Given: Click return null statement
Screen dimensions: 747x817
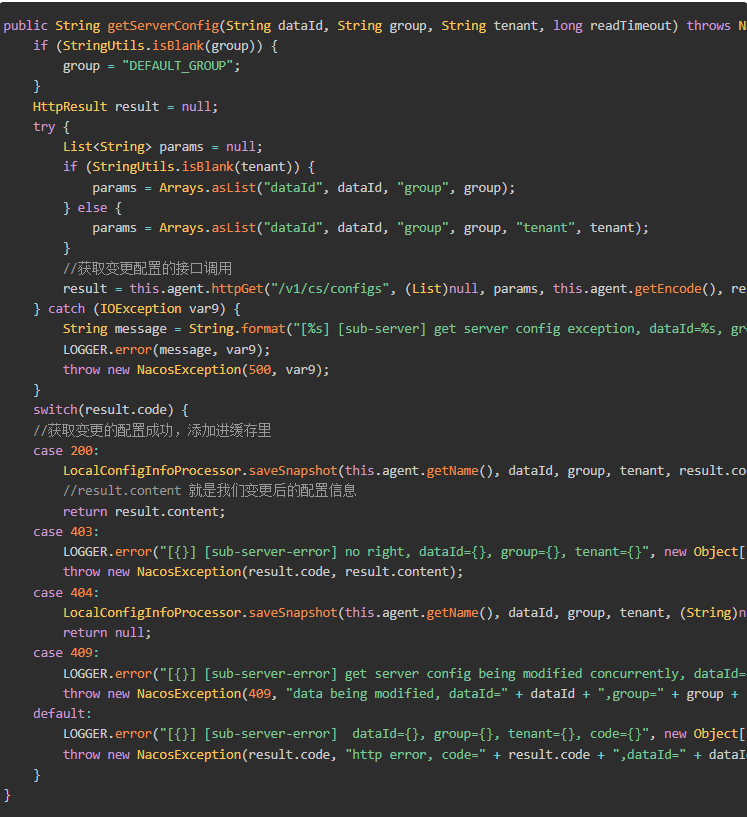Looking at the screenshot, I should point(107,633).
